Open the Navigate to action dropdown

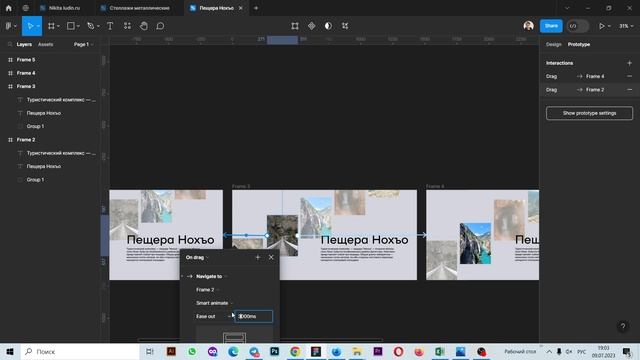click(x=211, y=276)
